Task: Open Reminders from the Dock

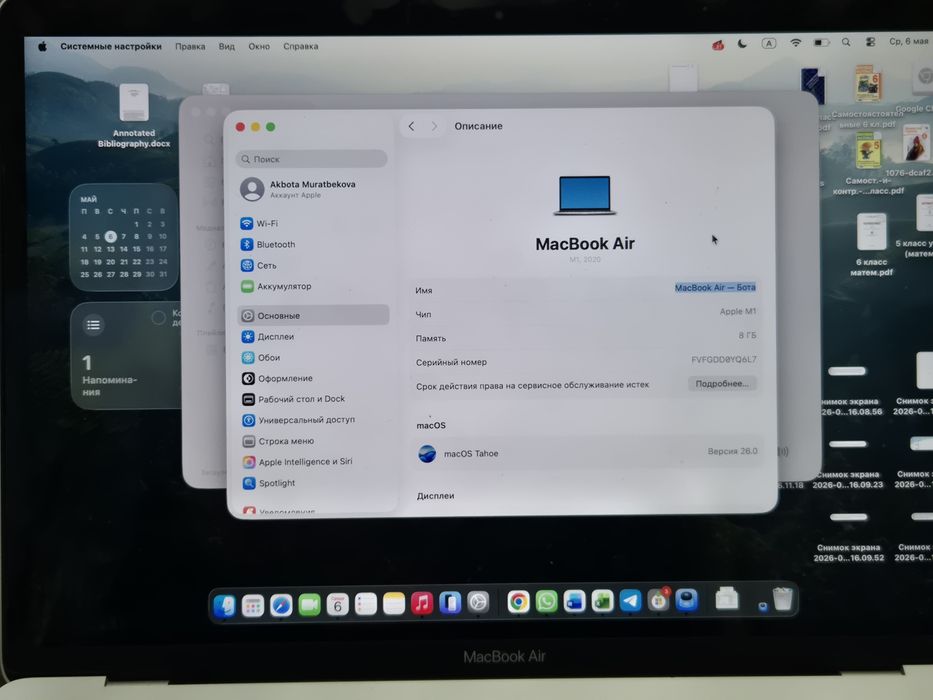Action: (365, 604)
